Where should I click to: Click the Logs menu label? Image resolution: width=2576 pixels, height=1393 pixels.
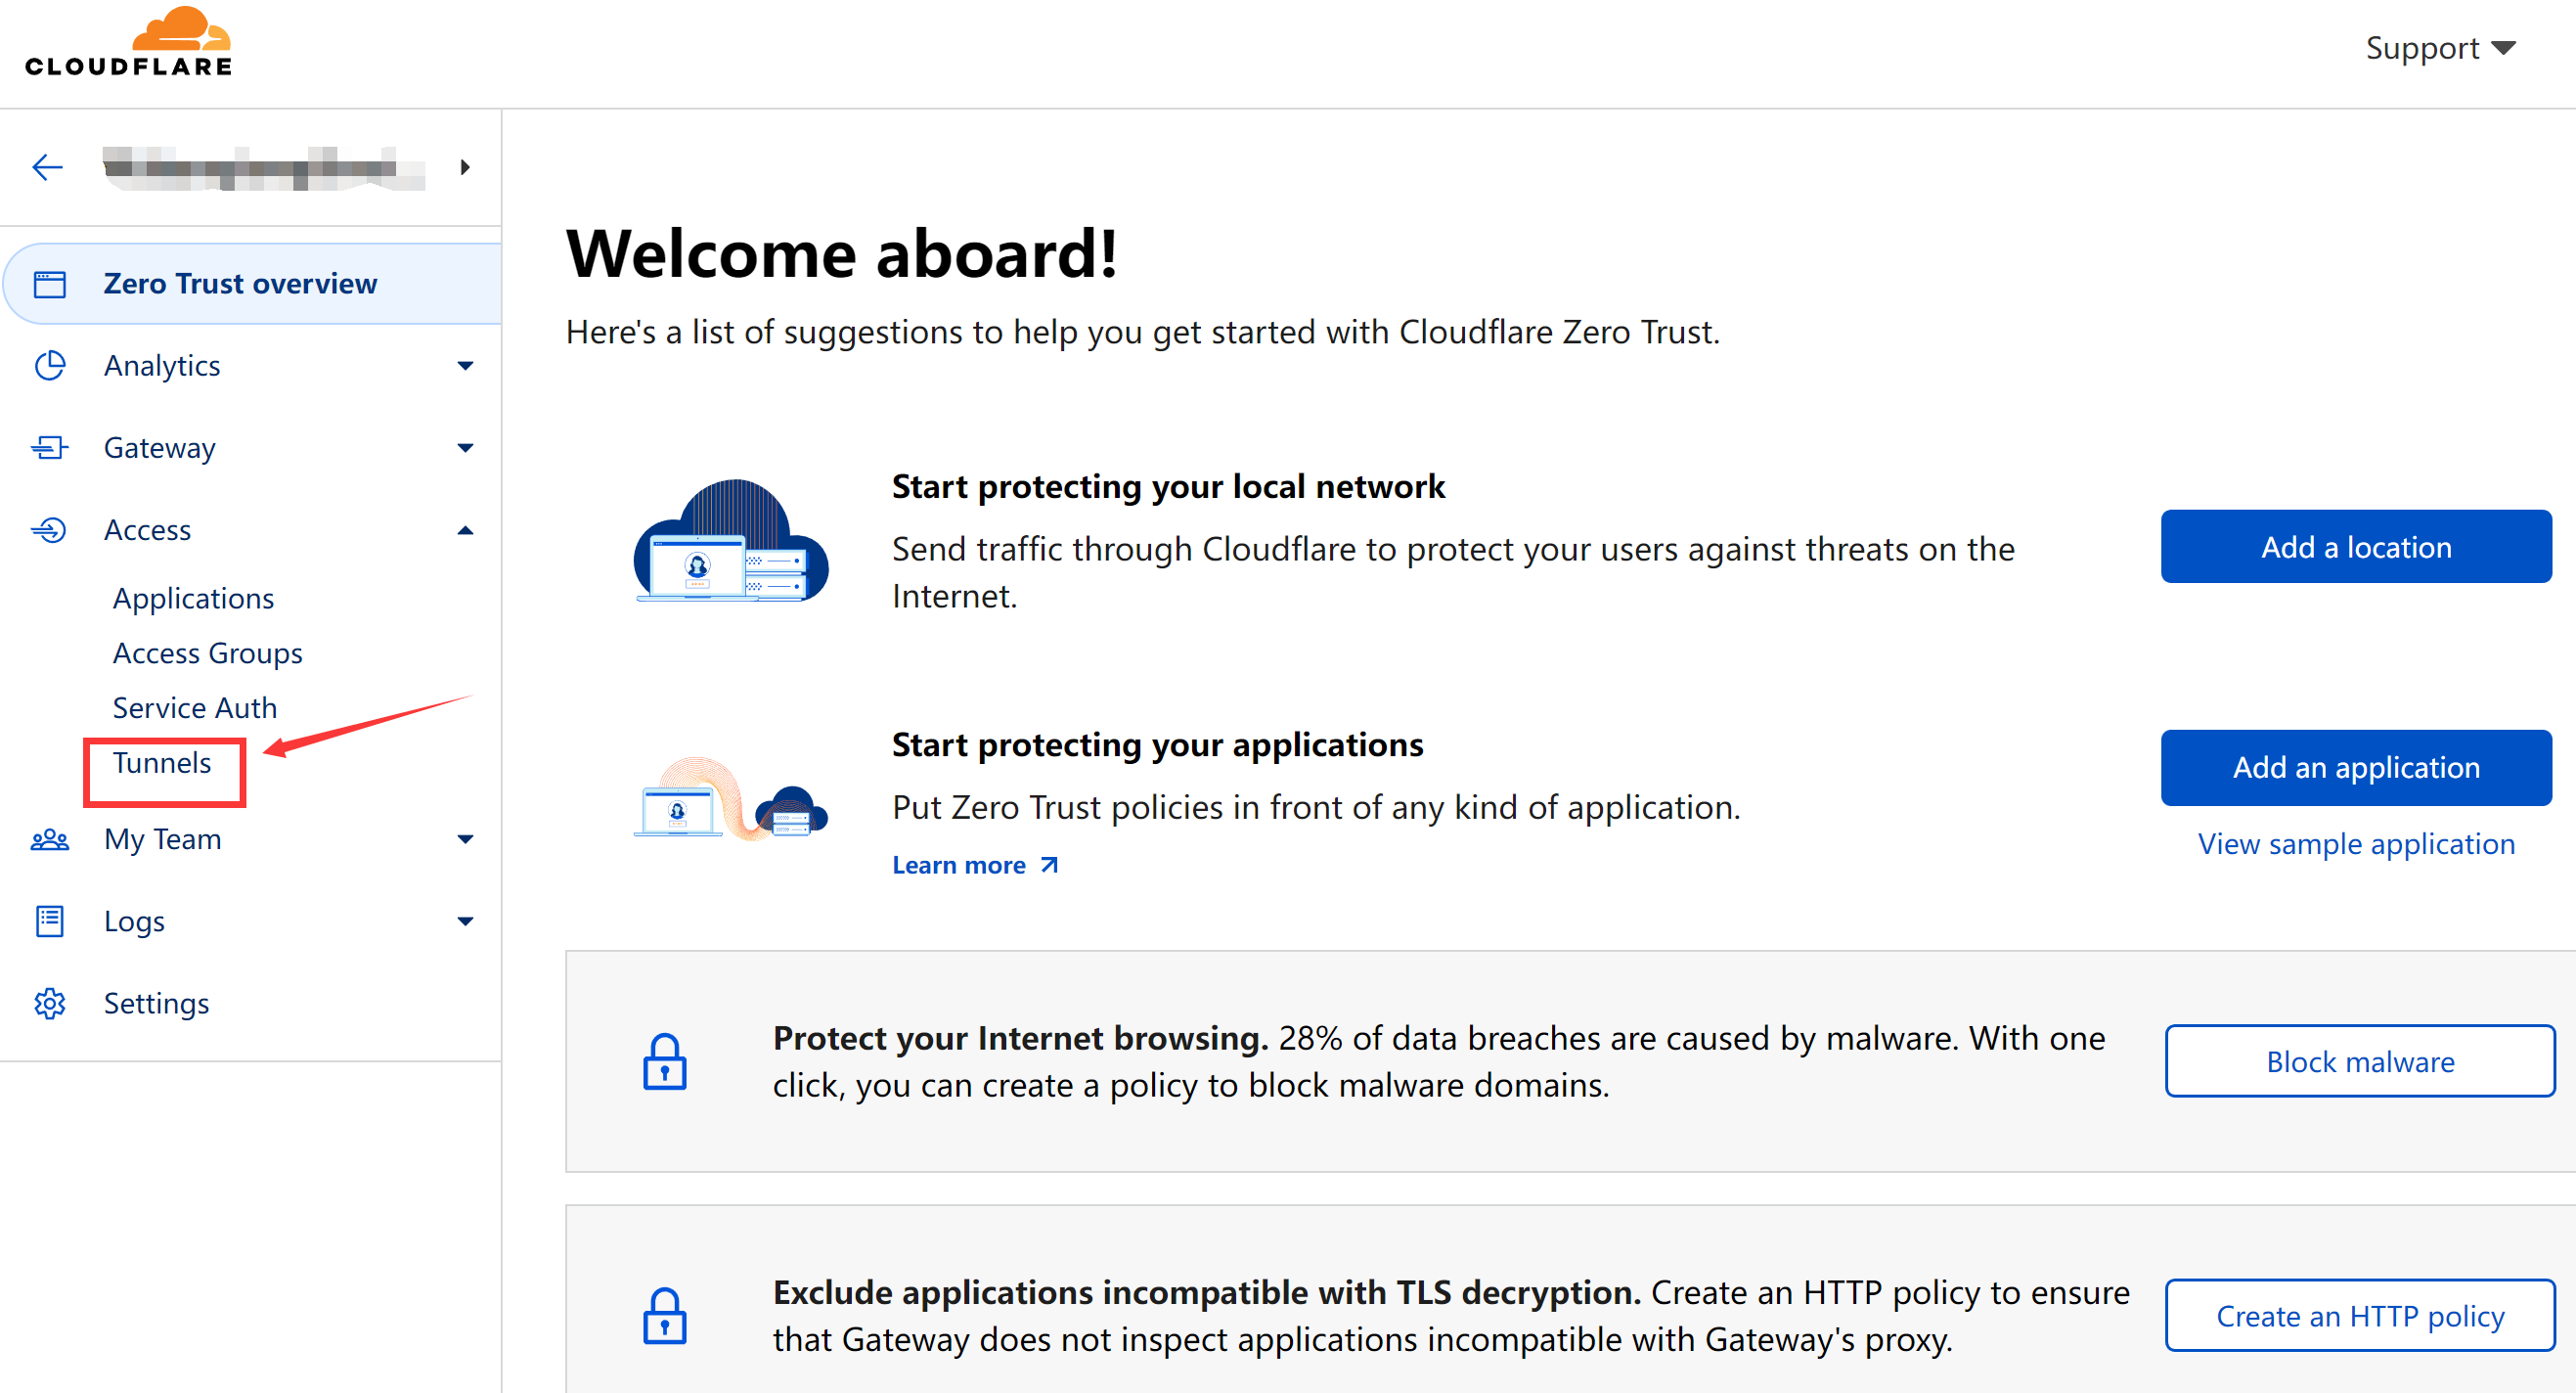tap(134, 921)
